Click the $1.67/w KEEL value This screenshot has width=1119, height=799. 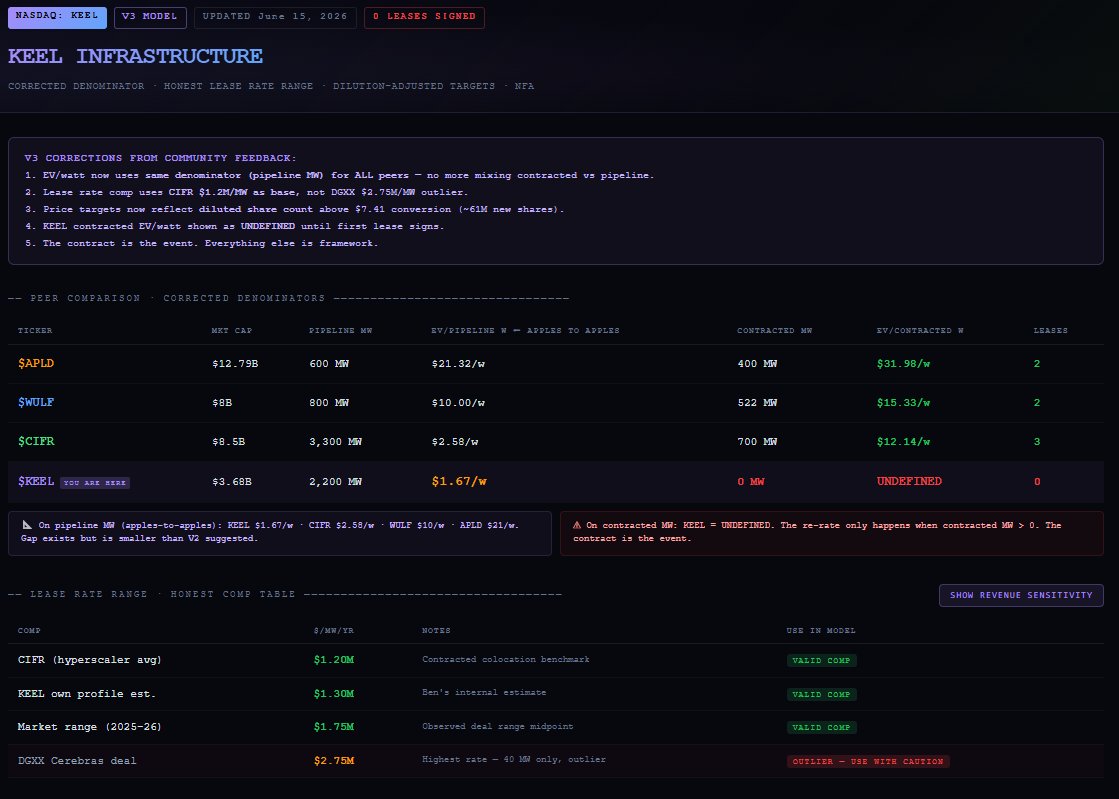(459, 482)
